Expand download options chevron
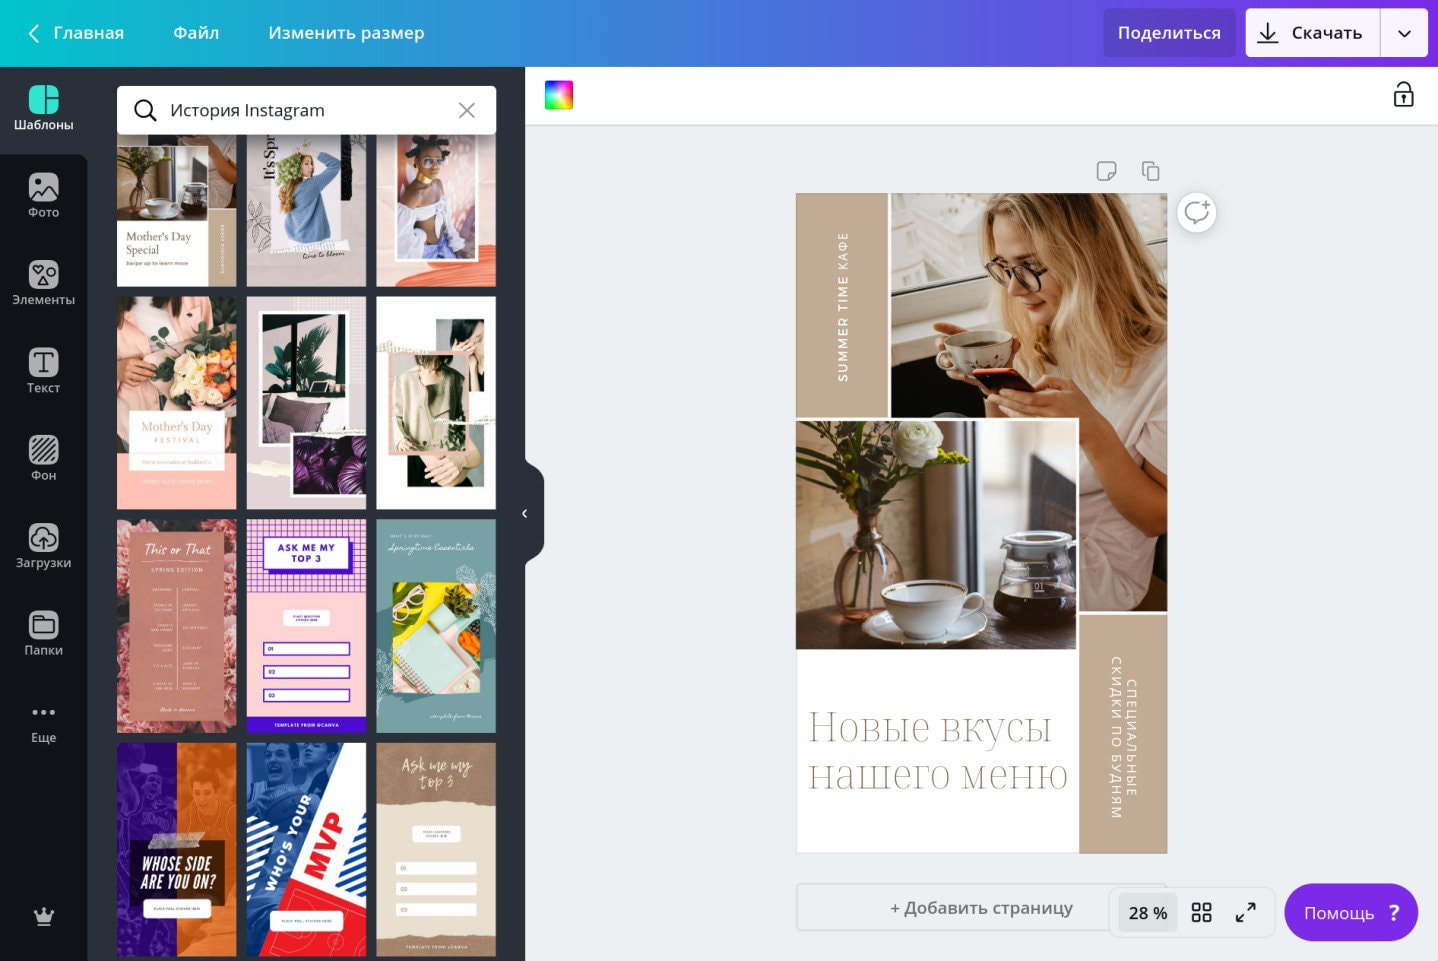This screenshot has height=961, width=1438. click(x=1404, y=33)
